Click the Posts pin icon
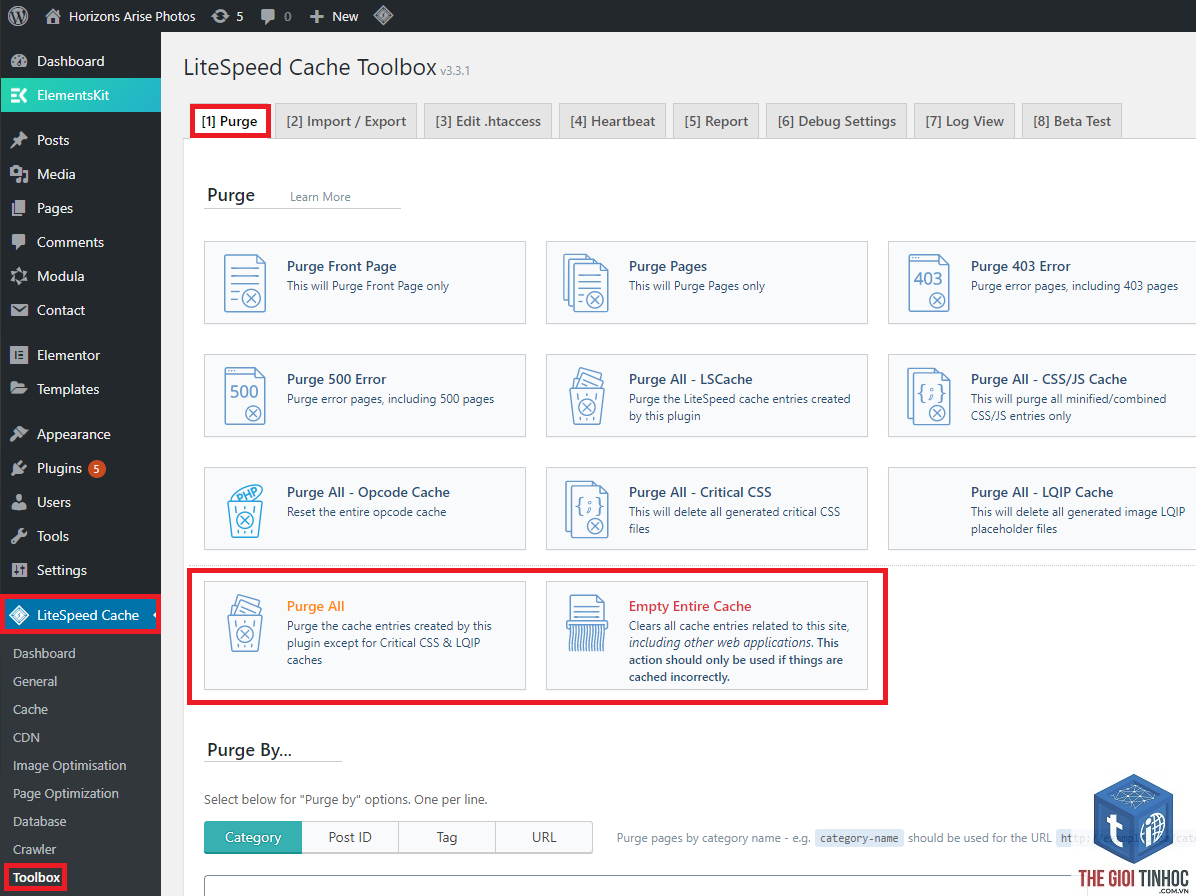 pyautogui.click(x=19, y=140)
